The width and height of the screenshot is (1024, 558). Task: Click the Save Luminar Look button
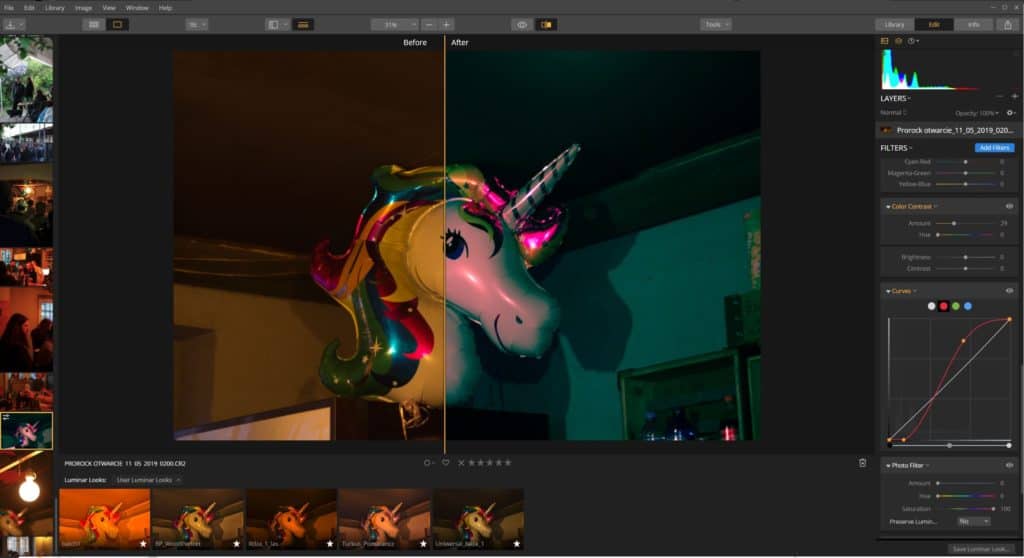click(x=981, y=549)
